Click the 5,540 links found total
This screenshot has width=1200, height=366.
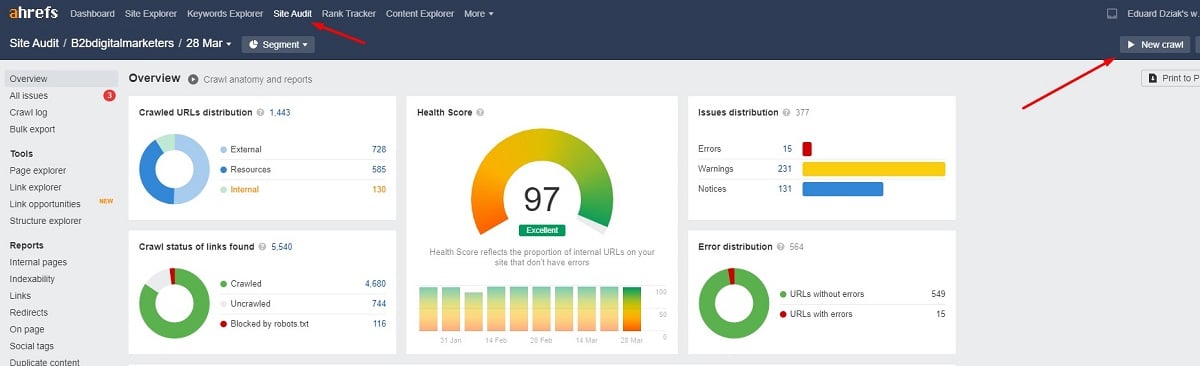(x=282, y=246)
